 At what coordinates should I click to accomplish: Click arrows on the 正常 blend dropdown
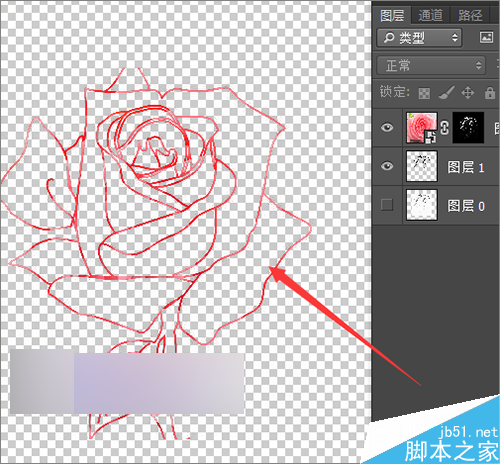479,65
